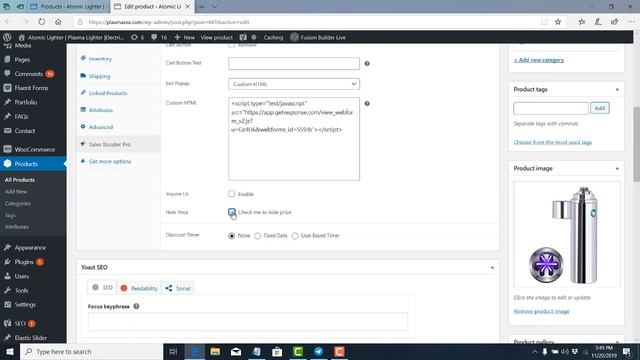Enable the Inquire Us checkbox
This screenshot has width=640, height=360.
tap(232, 193)
